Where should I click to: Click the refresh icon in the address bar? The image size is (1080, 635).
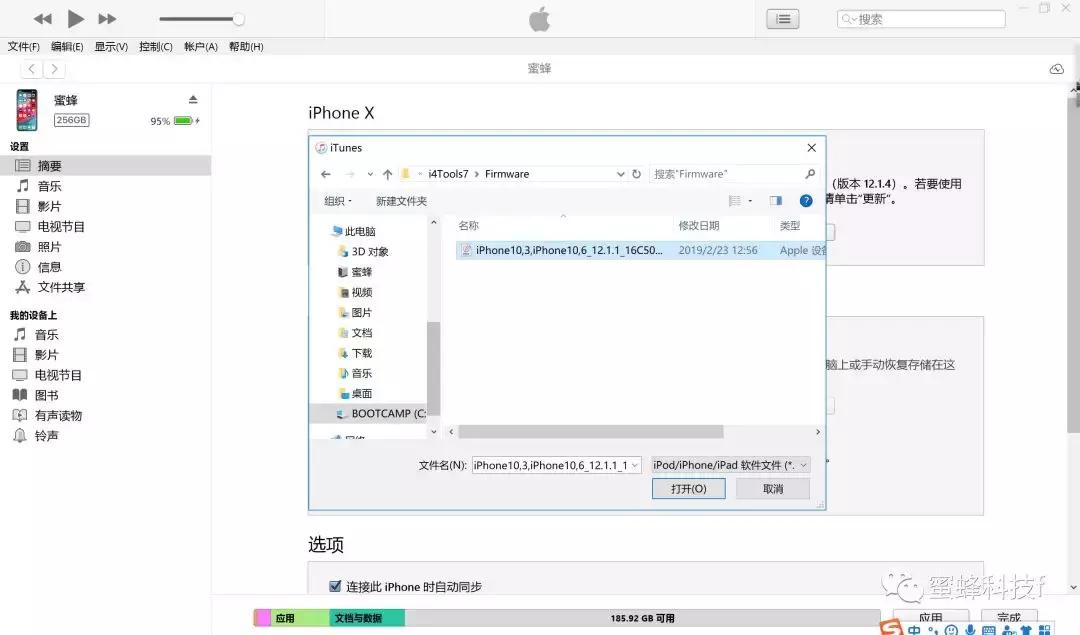pos(637,173)
